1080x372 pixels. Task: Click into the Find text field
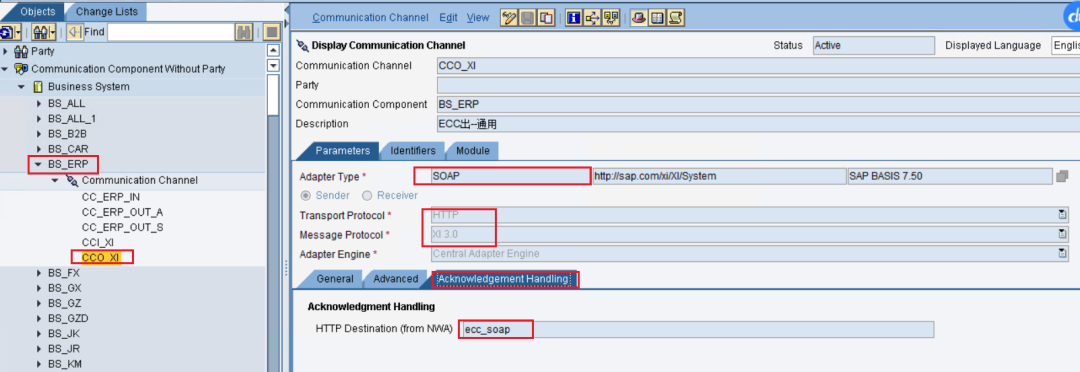point(171,32)
